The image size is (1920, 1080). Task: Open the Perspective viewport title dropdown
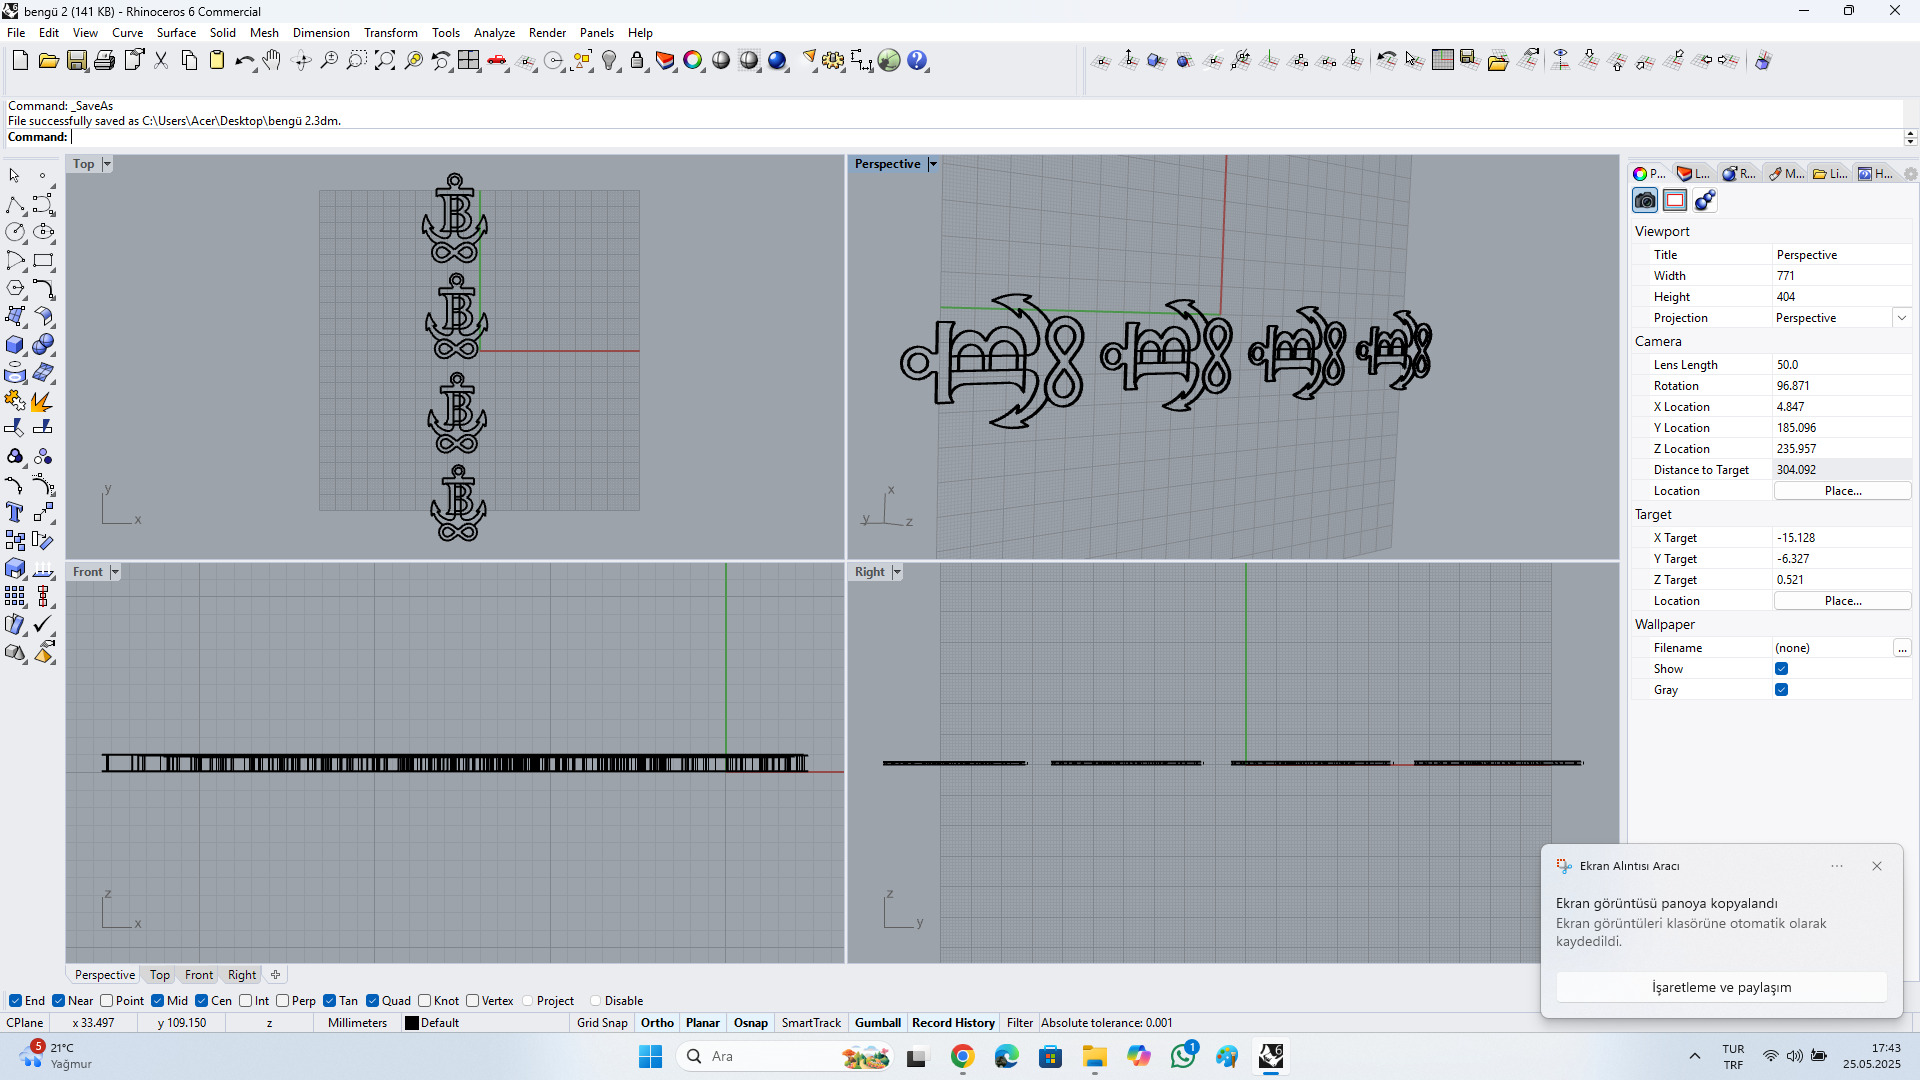[933, 164]
